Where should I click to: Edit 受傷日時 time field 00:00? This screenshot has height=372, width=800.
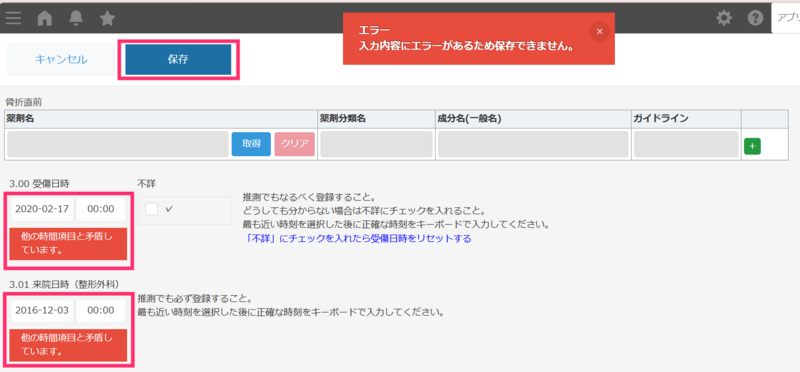point(101,209)
